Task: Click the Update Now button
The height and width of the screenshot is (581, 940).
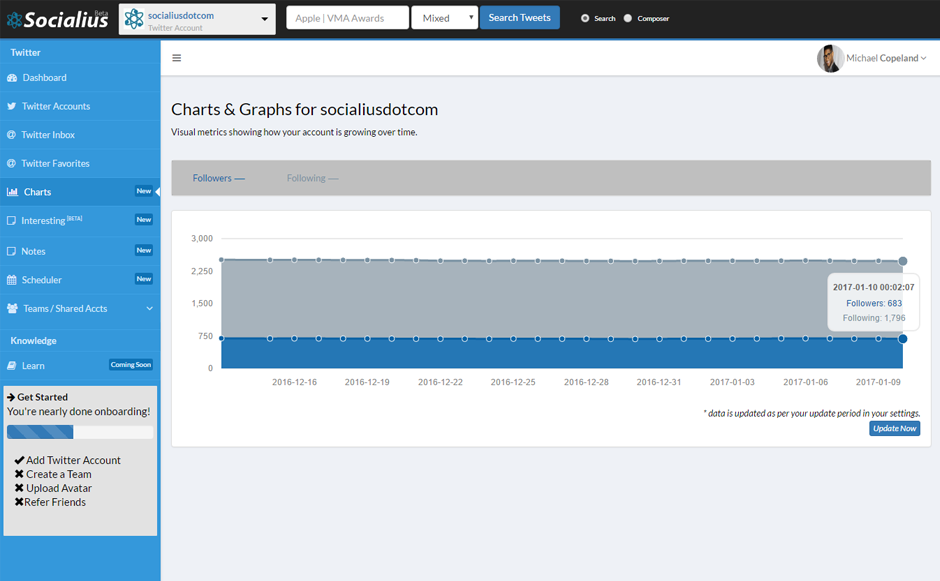Action: (894, 428)
